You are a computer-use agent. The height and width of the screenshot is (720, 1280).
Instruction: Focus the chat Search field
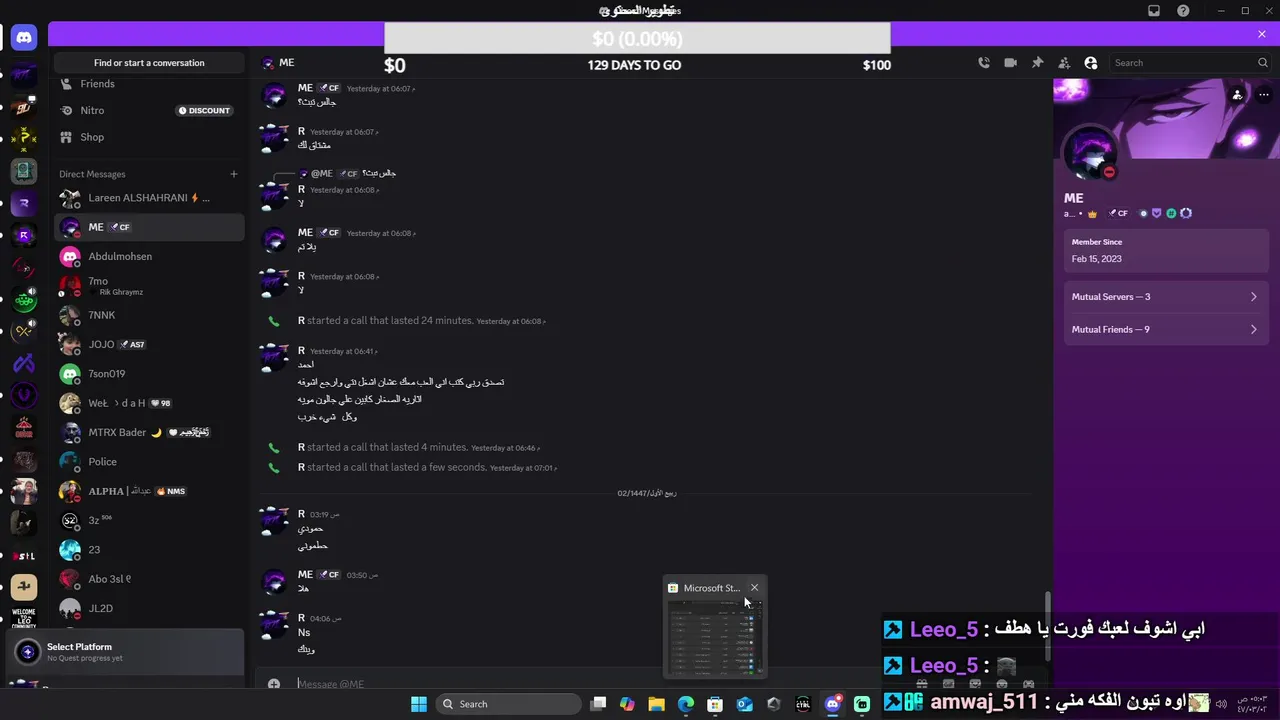click(1190, 63)
